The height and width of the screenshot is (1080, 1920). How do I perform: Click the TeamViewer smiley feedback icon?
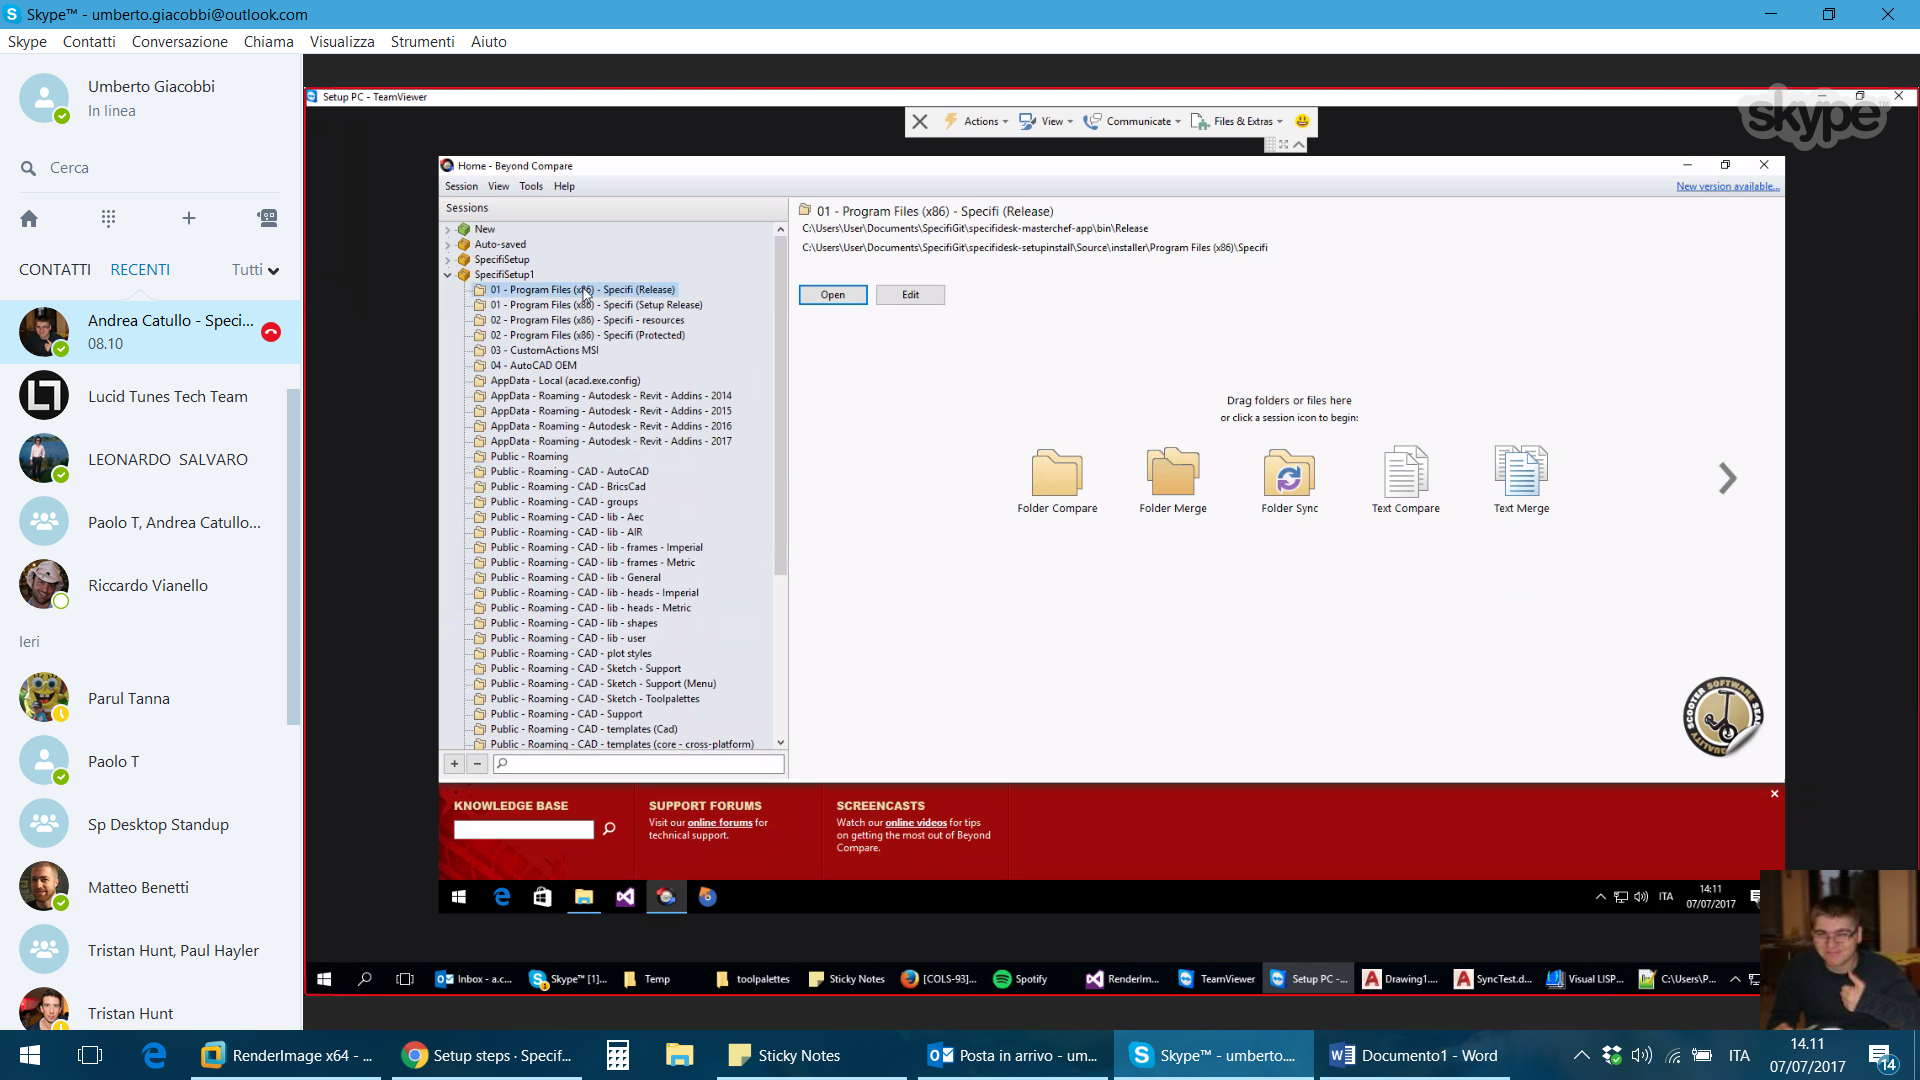(1302, 121)
